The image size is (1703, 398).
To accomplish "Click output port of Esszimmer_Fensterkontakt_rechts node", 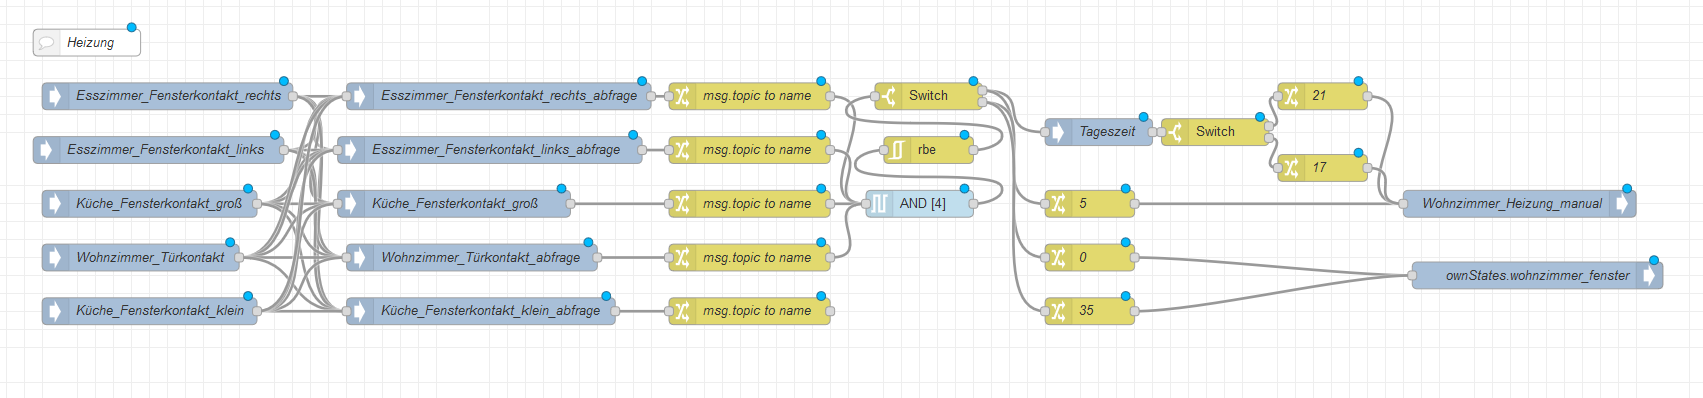I will (x=294, y=96).
